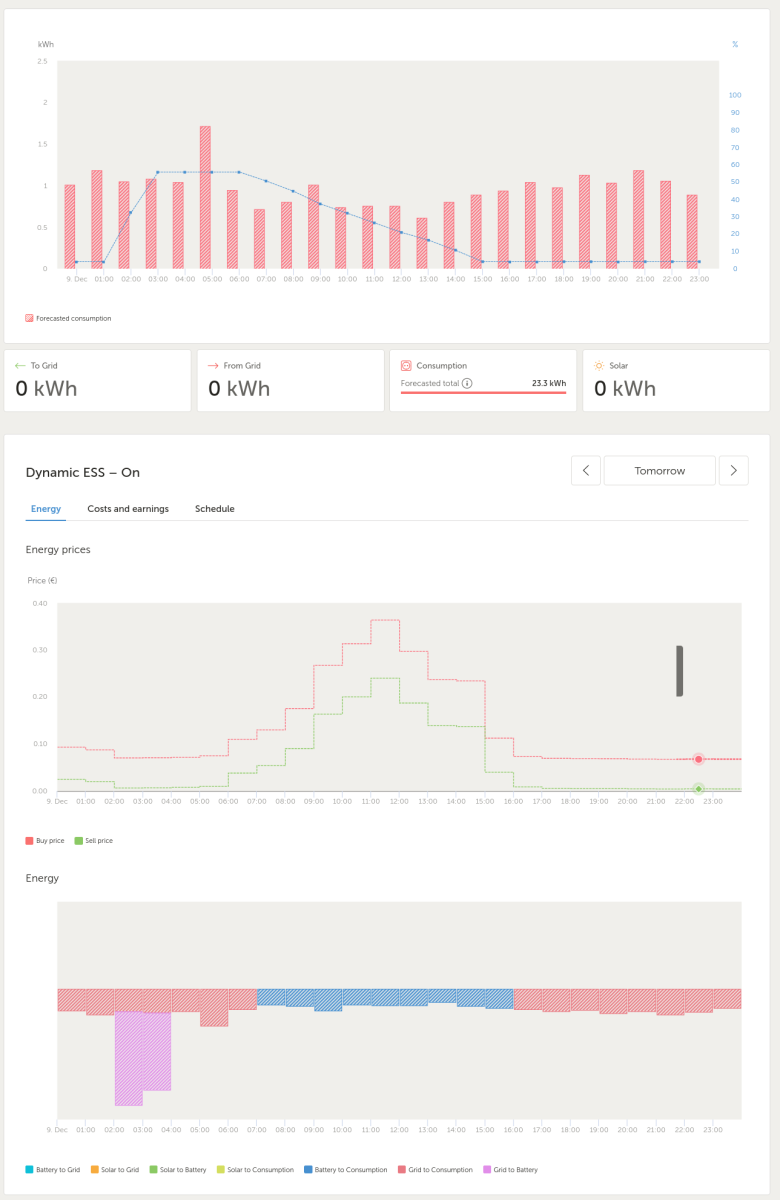Go to next day with right chevron
The image size is (780, 1200).
734,471
